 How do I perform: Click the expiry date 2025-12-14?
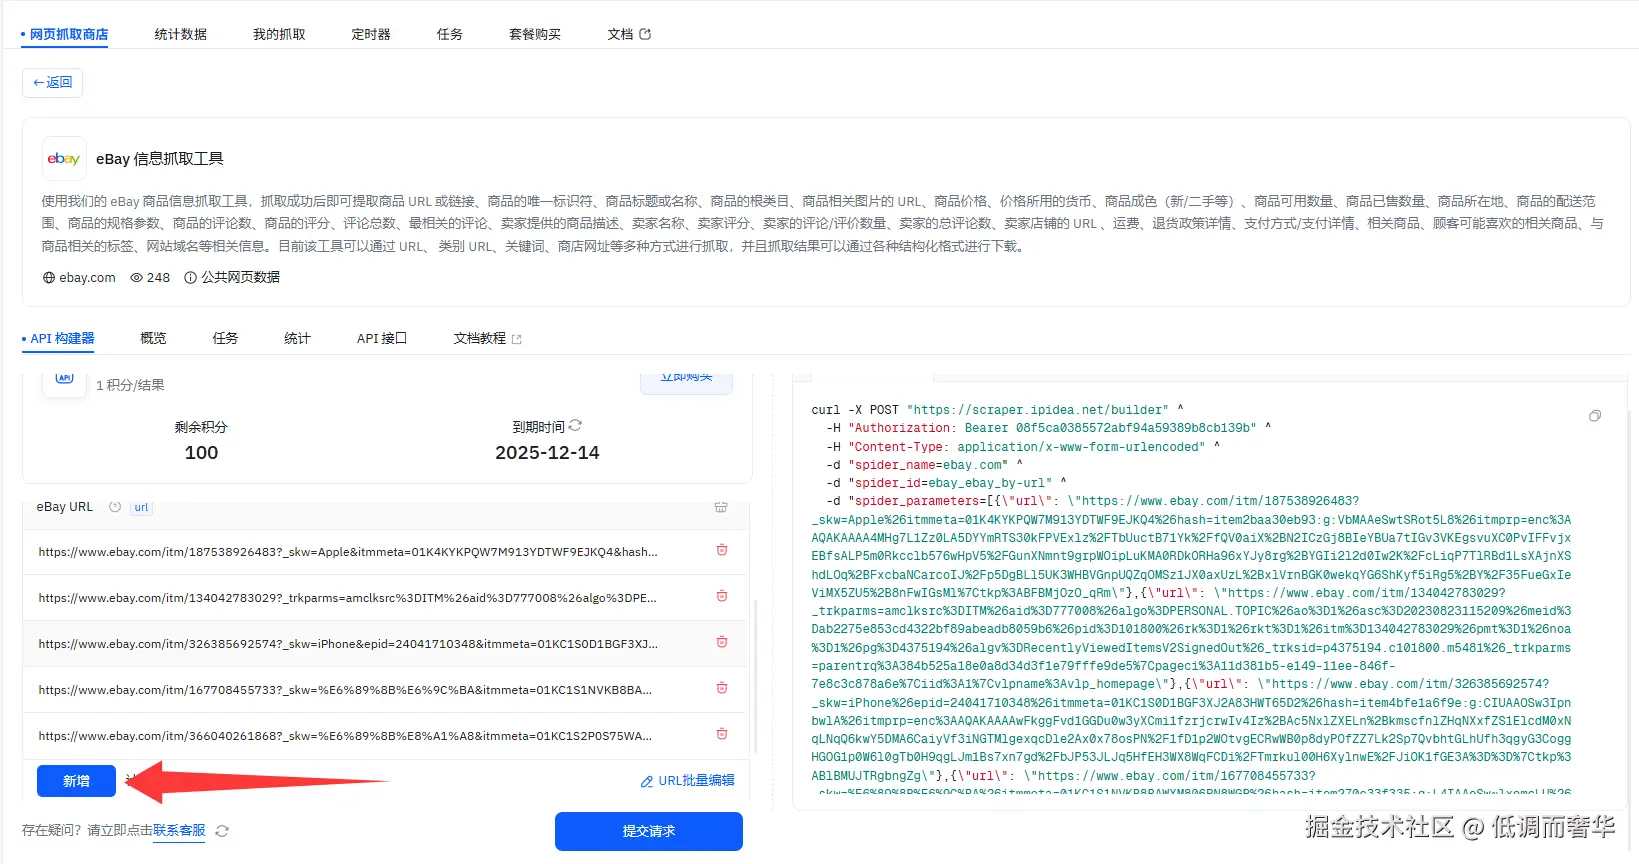pos(547,453)
